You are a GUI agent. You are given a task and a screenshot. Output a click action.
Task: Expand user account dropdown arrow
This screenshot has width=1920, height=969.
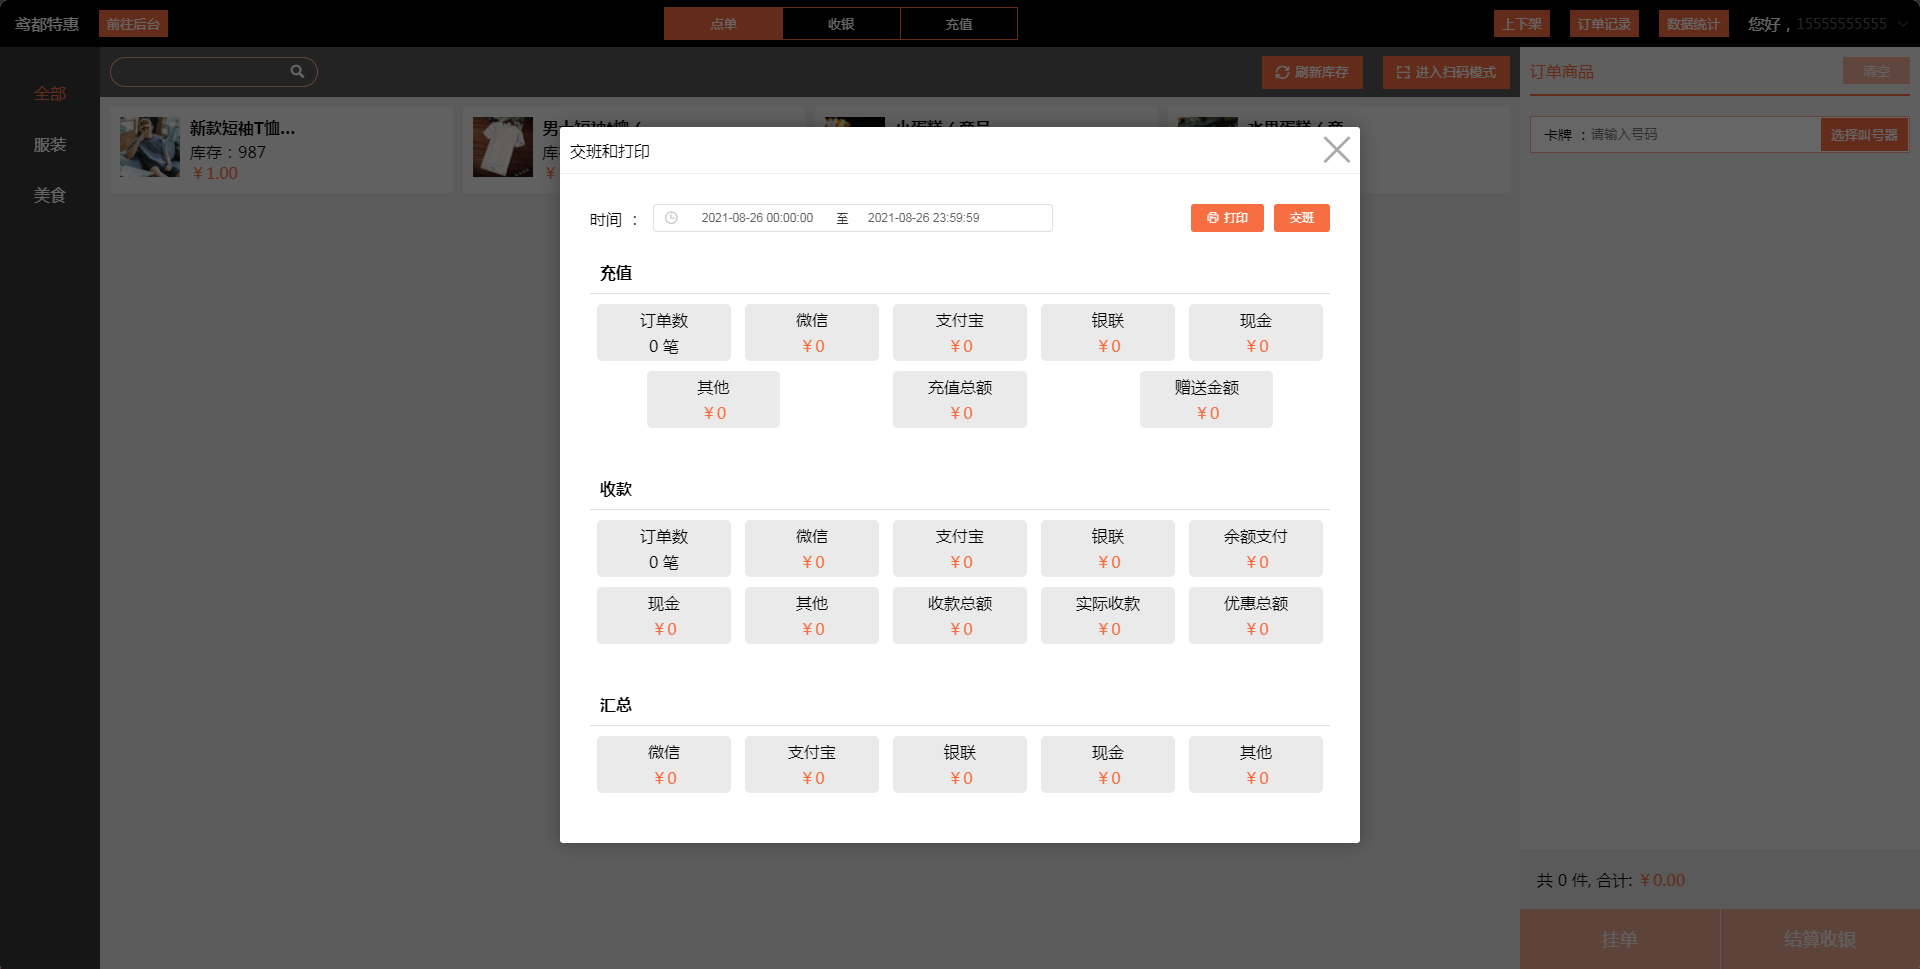point(1902,24)
